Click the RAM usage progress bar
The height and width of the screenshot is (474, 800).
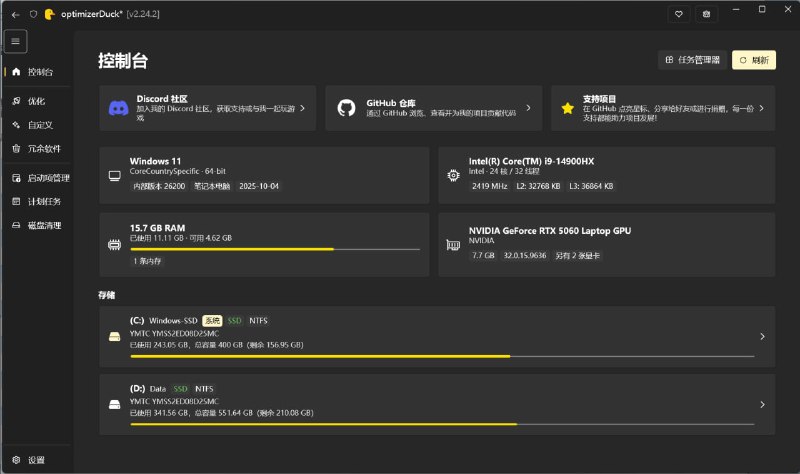(x=275, y=250)
